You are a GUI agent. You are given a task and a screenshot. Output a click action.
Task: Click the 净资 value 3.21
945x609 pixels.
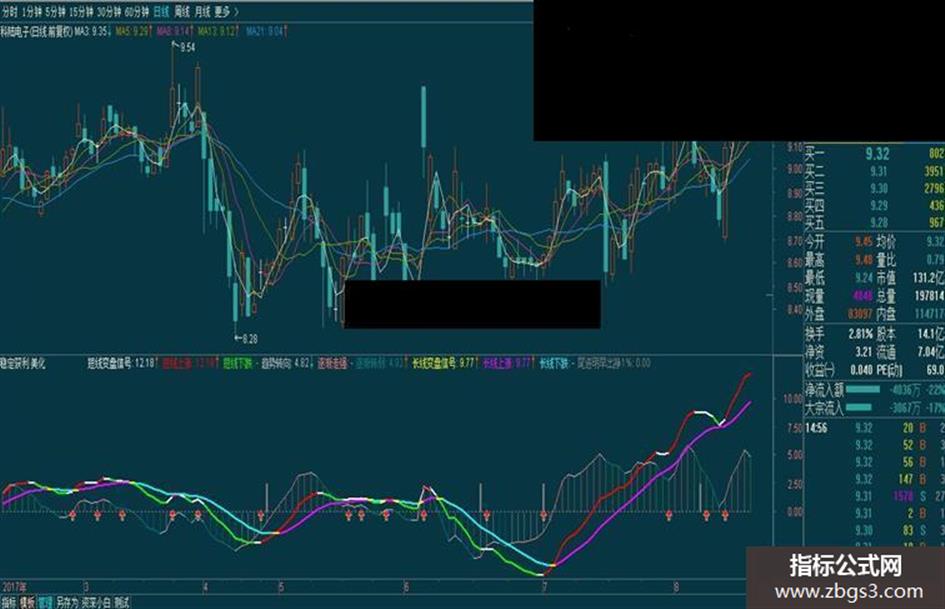pyautogui.click(x=864, y=352)
